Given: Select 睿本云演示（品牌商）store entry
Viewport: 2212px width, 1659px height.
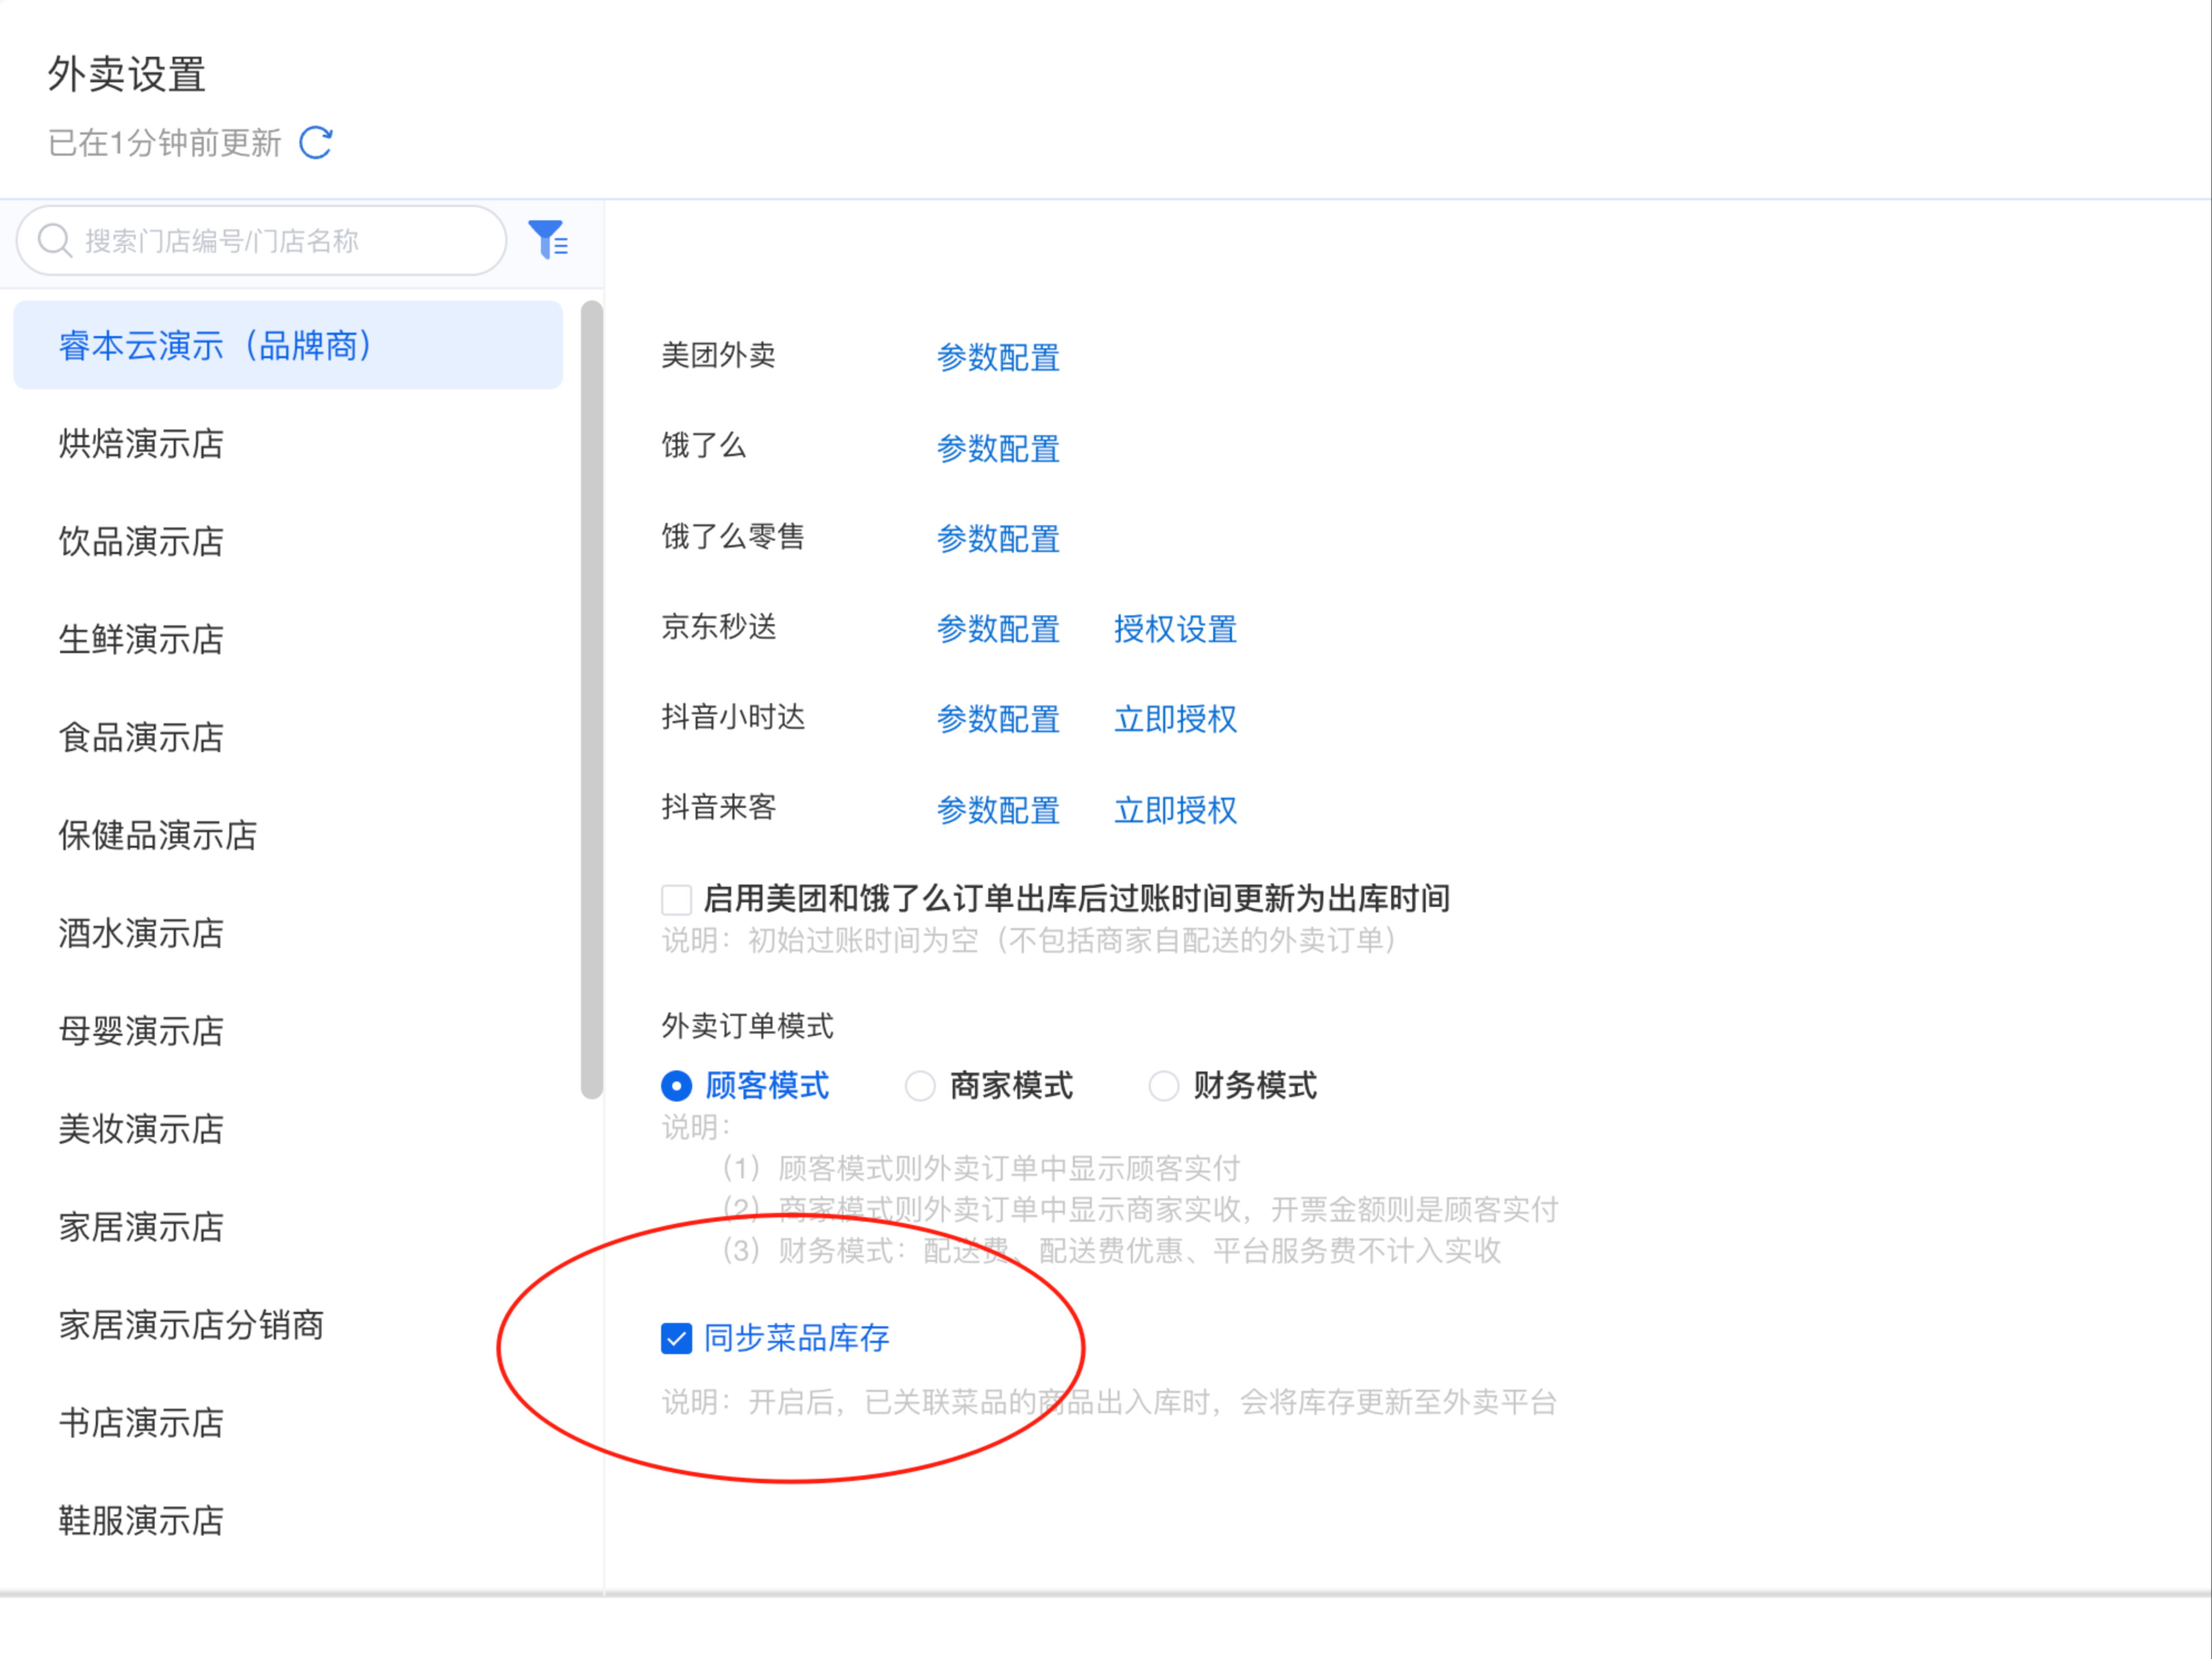Looking at the screenshot, I should 215,346.
